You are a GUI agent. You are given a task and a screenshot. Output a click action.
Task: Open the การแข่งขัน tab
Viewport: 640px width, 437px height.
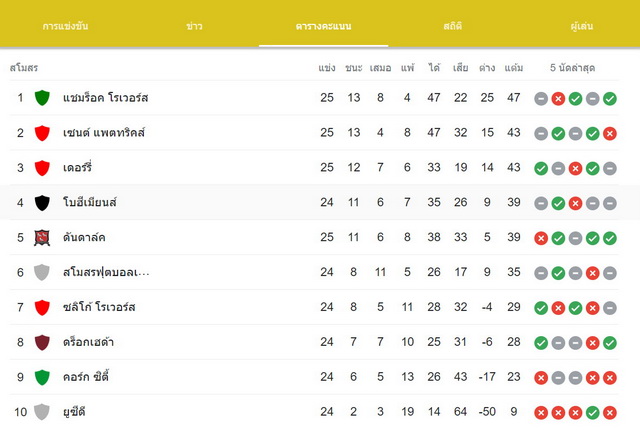[x=65, y=26]
